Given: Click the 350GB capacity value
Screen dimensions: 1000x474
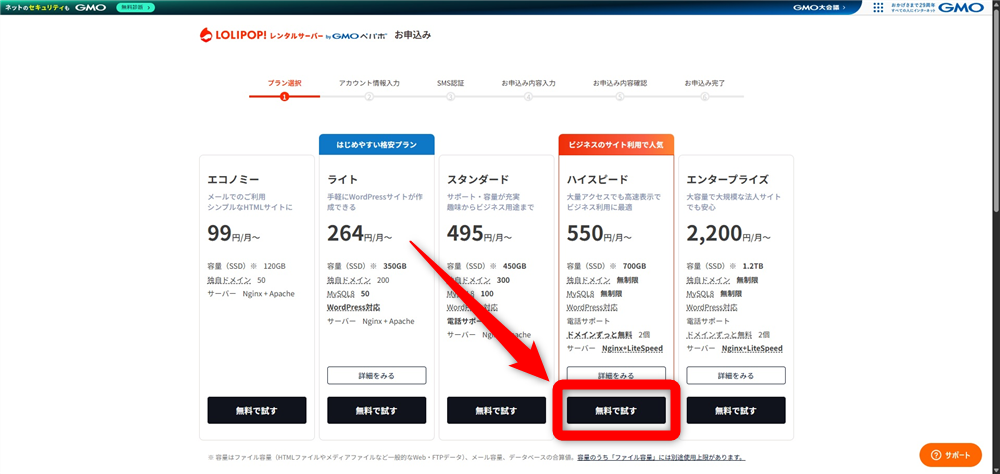Looking at the screenshot, I should tap(395, 266).
